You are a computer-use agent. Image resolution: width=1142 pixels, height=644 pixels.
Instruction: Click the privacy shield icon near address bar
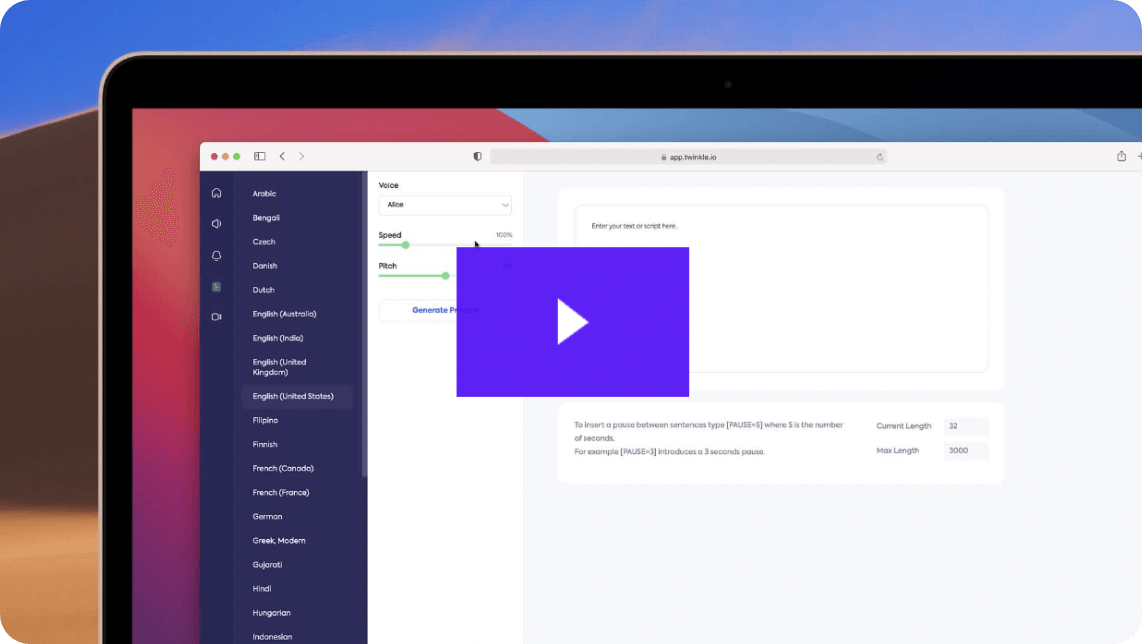point(477,156)
